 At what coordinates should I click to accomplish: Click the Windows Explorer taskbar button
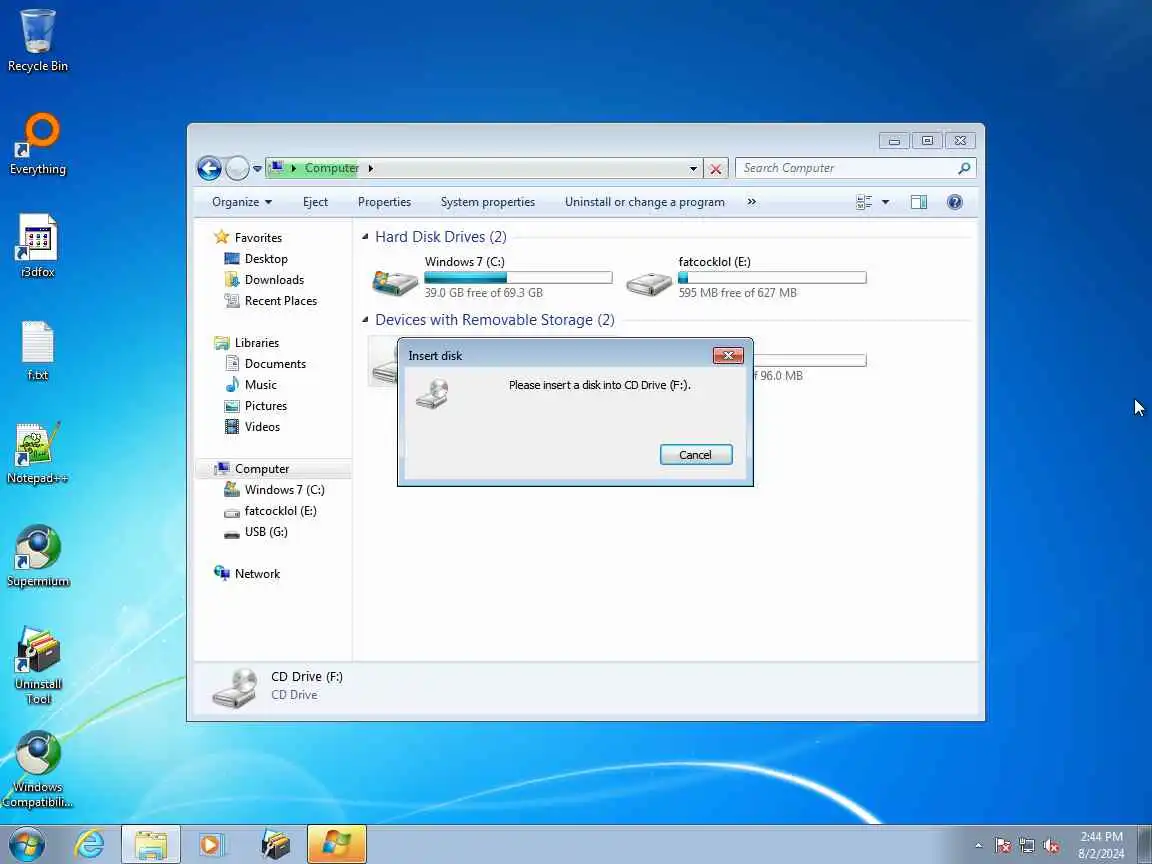click(151, 844)
